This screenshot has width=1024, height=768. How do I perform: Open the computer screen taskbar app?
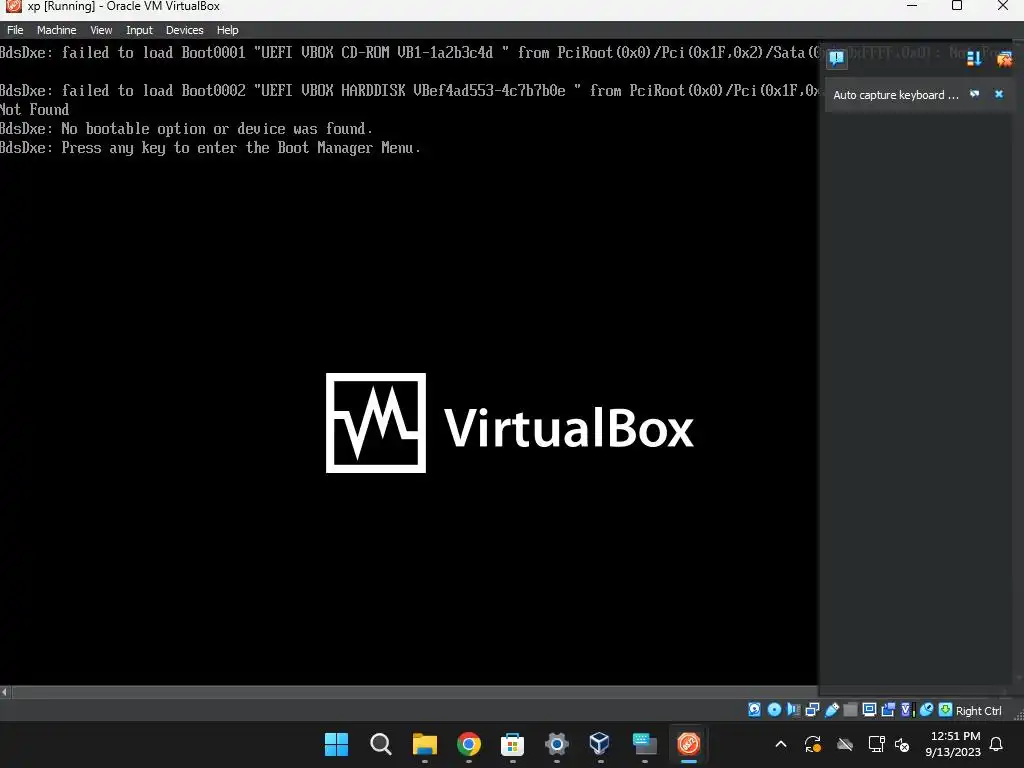point(645,744)
